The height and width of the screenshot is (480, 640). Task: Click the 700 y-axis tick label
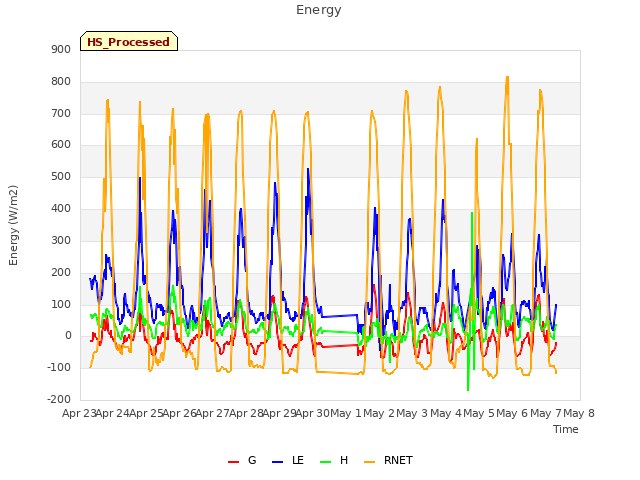tap(61, 113)
